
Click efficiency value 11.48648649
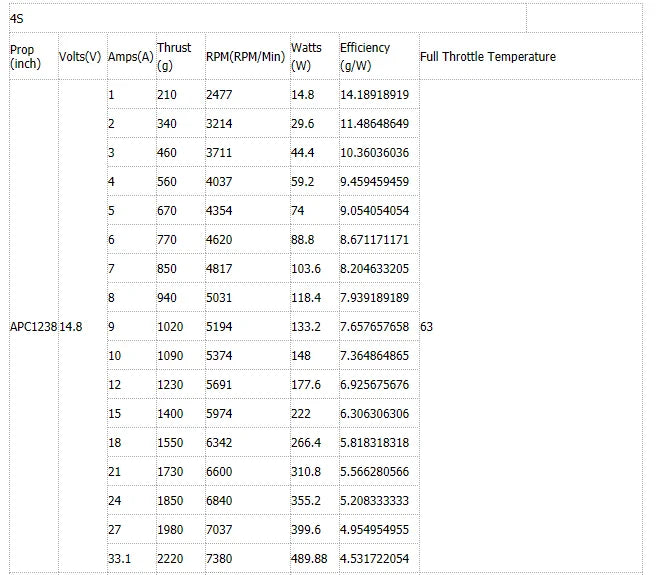pos(374,123)
